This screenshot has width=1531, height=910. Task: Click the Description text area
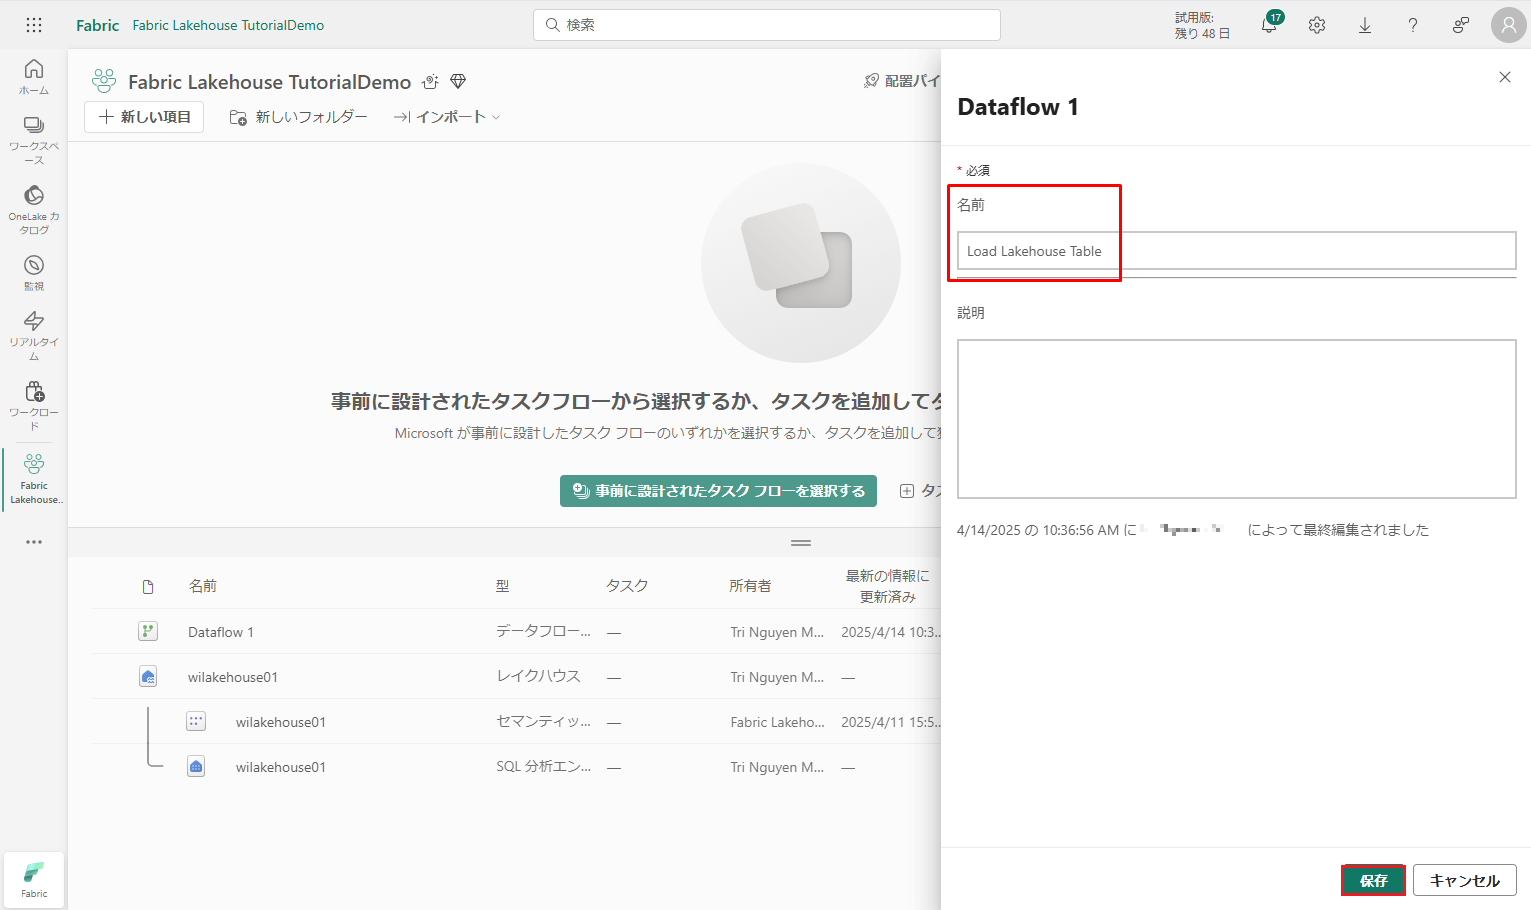pos(1236,419)
